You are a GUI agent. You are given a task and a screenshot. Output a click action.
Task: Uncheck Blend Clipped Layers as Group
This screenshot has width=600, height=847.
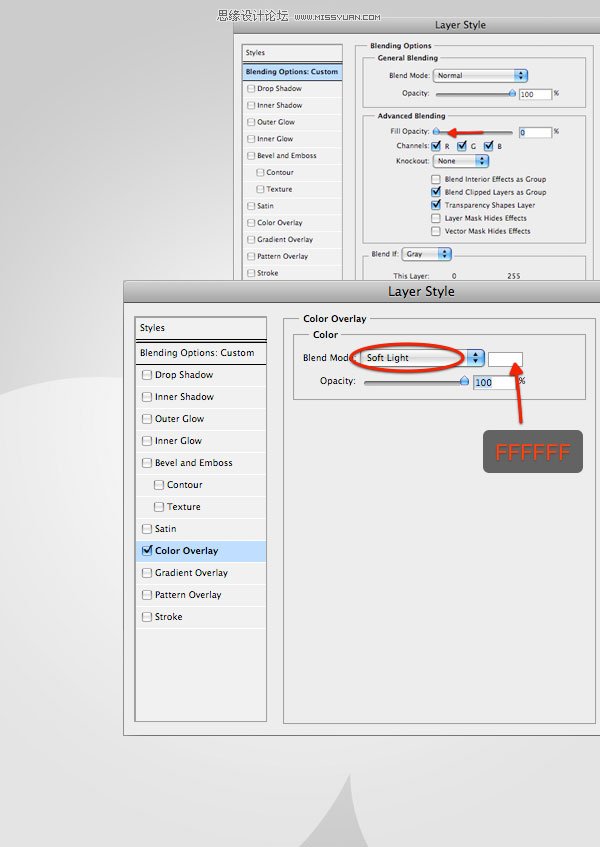click(x=436, y=192)
